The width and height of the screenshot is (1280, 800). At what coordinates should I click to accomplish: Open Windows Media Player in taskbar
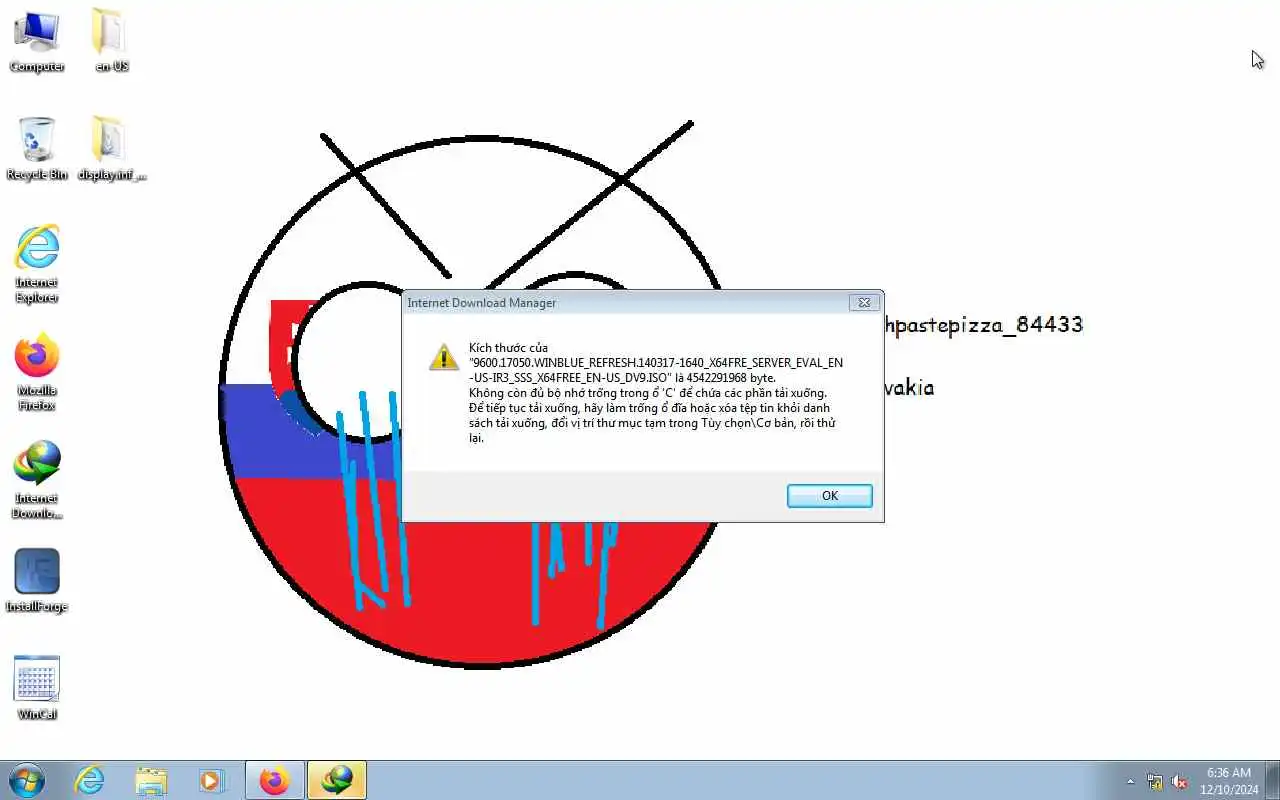coord(211,780)
